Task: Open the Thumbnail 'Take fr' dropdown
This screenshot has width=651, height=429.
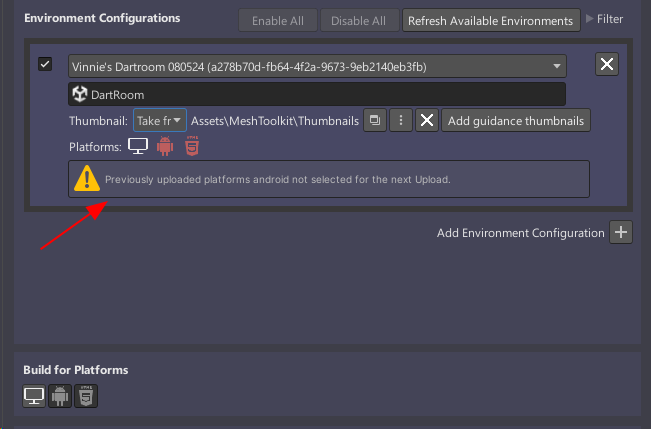Action: point(159,120)
